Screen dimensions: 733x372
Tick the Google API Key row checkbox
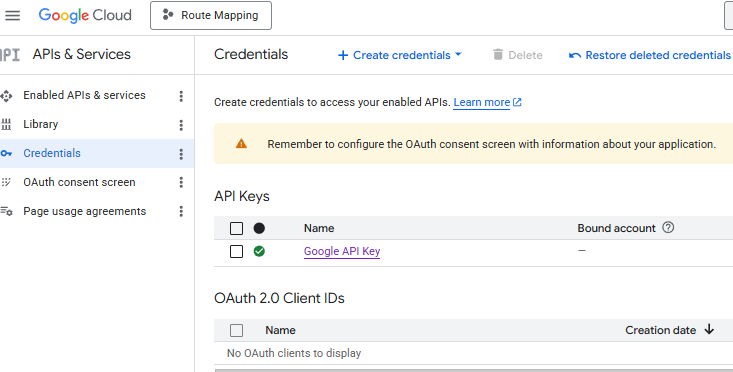(x=237, y=251)
